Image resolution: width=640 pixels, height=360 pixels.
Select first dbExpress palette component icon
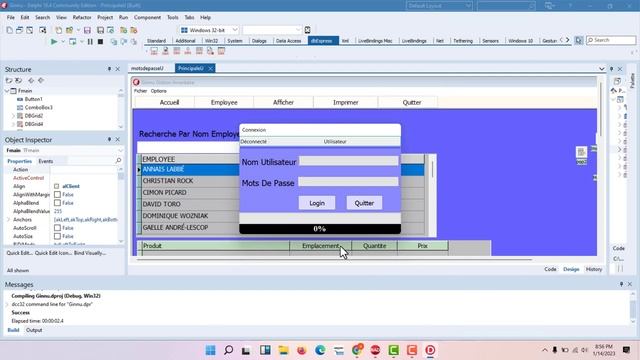pyautogui.click(x=154, y=51)
